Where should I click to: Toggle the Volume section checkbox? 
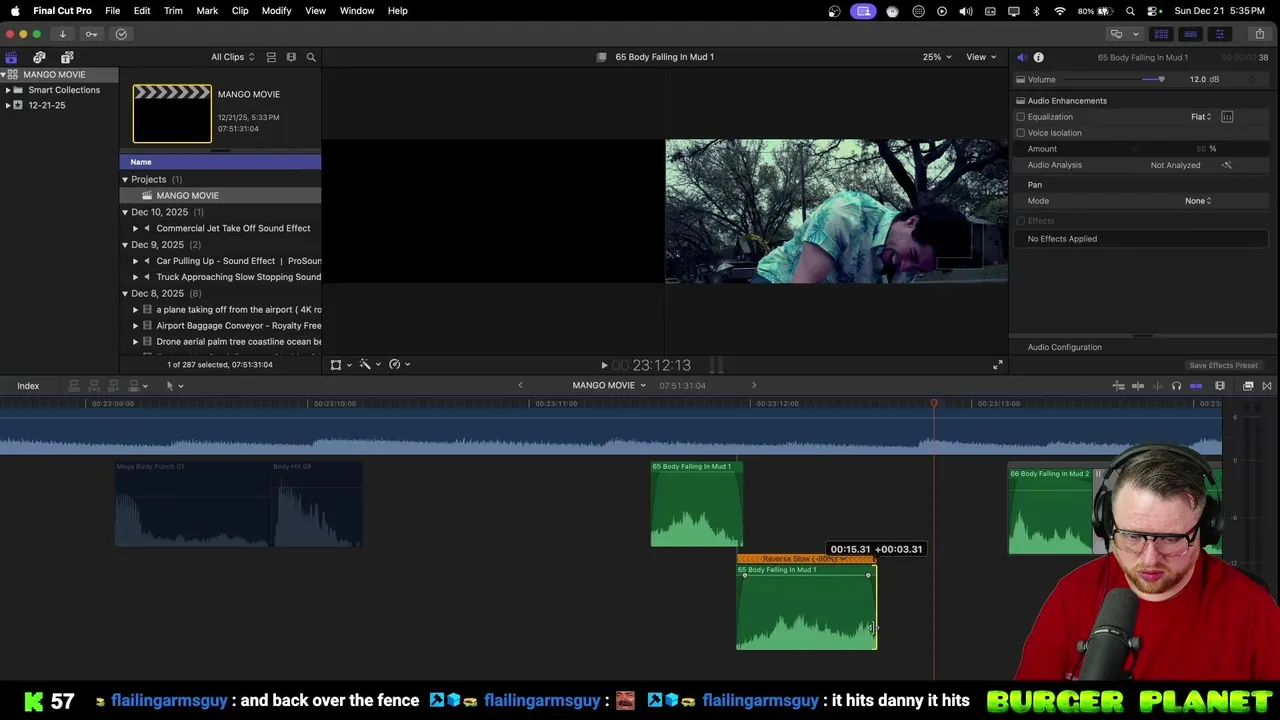click(1021, 80)
